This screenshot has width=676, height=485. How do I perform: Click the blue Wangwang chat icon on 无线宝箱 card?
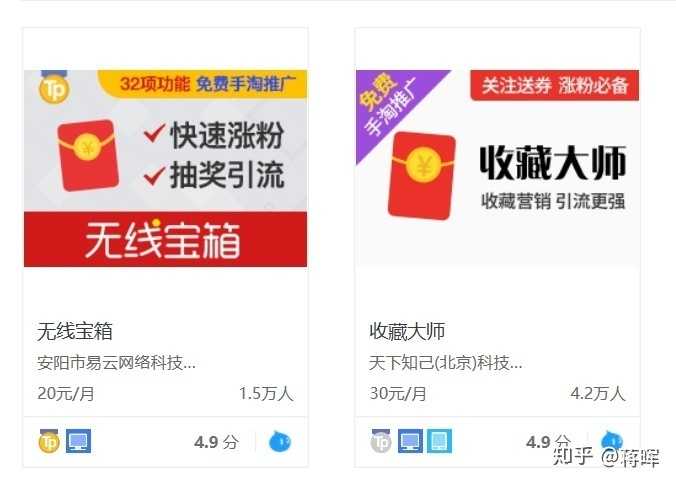click(280, 441)
